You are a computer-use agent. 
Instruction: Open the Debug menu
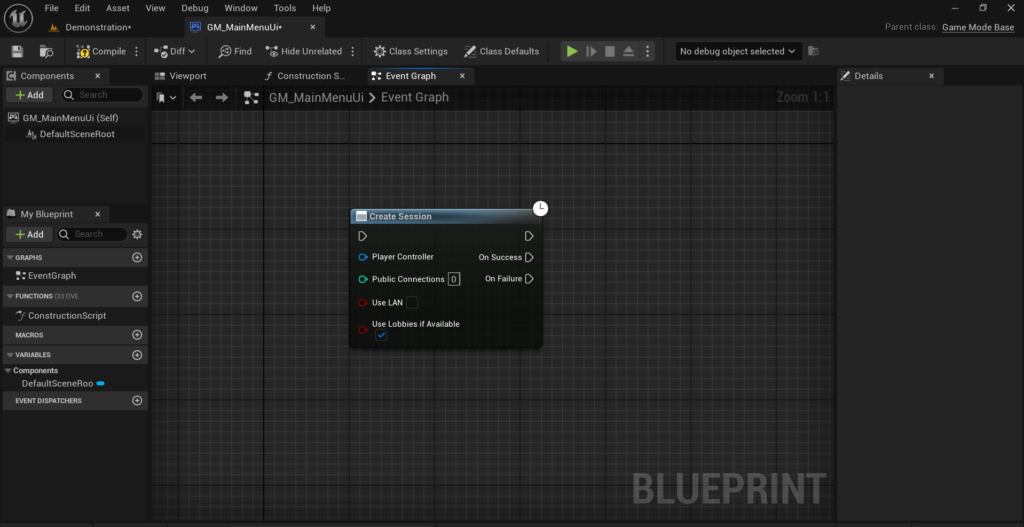point(195,8)
